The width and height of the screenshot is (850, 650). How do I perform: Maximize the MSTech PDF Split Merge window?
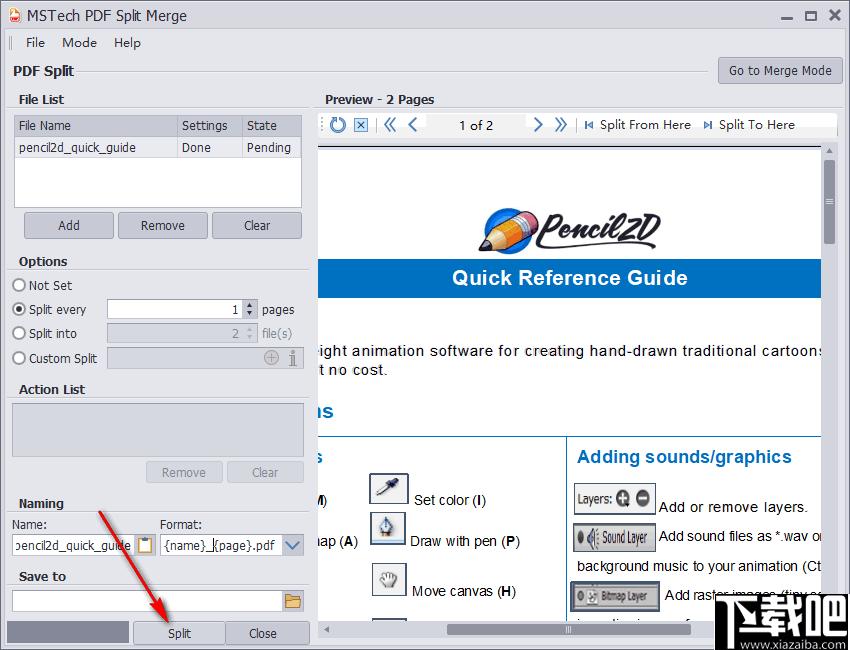point(811,16)
